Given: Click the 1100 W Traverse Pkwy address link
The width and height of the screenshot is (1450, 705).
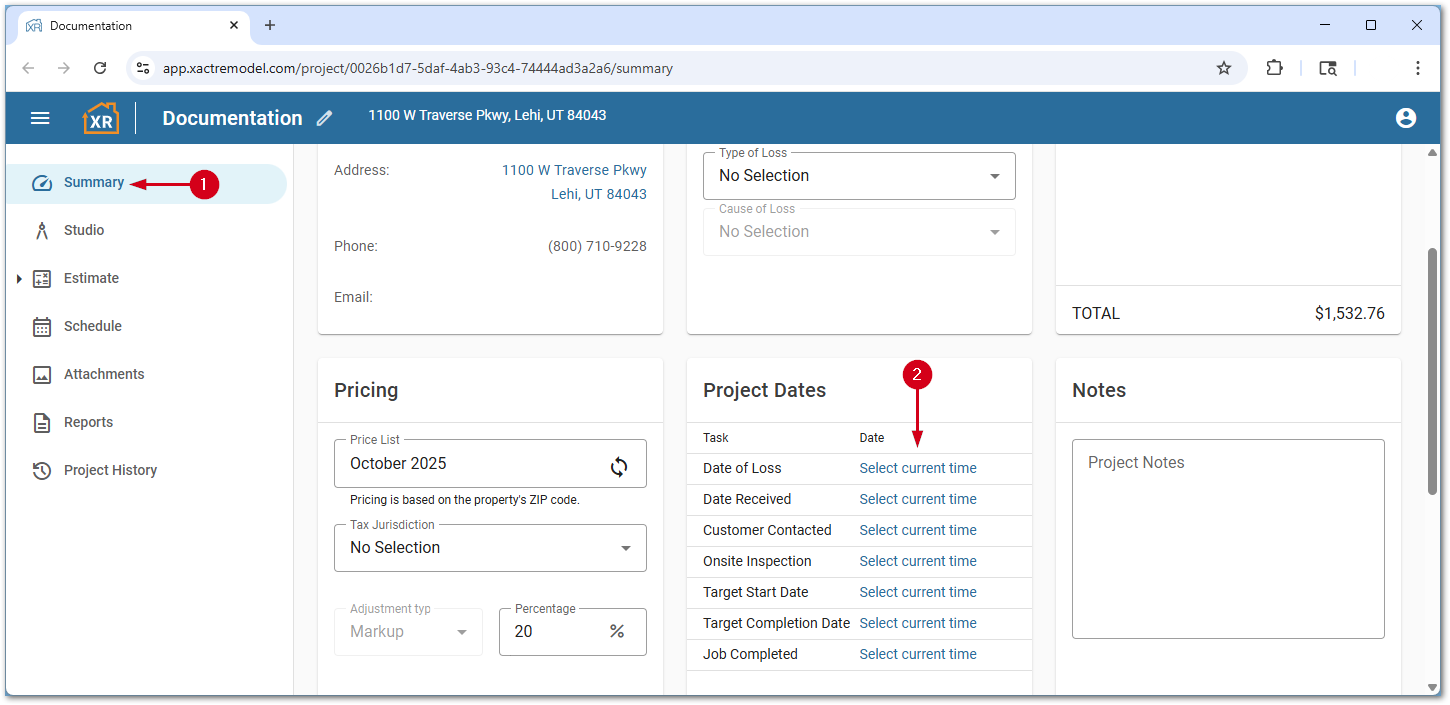Looking at the screenshot, I should [574, 170].
